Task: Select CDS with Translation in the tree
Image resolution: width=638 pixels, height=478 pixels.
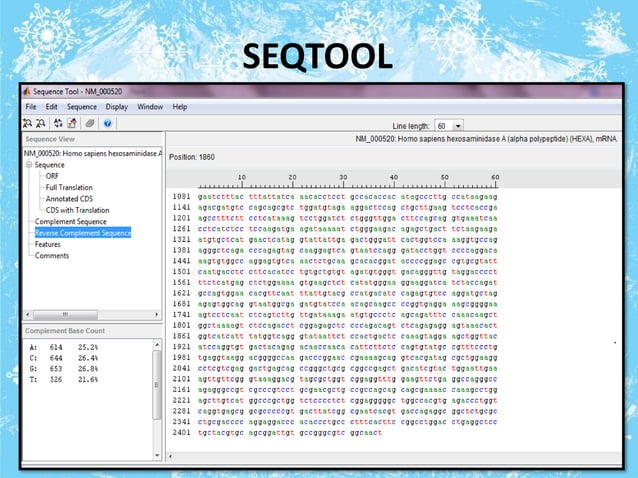Action: tap(78, 210)
